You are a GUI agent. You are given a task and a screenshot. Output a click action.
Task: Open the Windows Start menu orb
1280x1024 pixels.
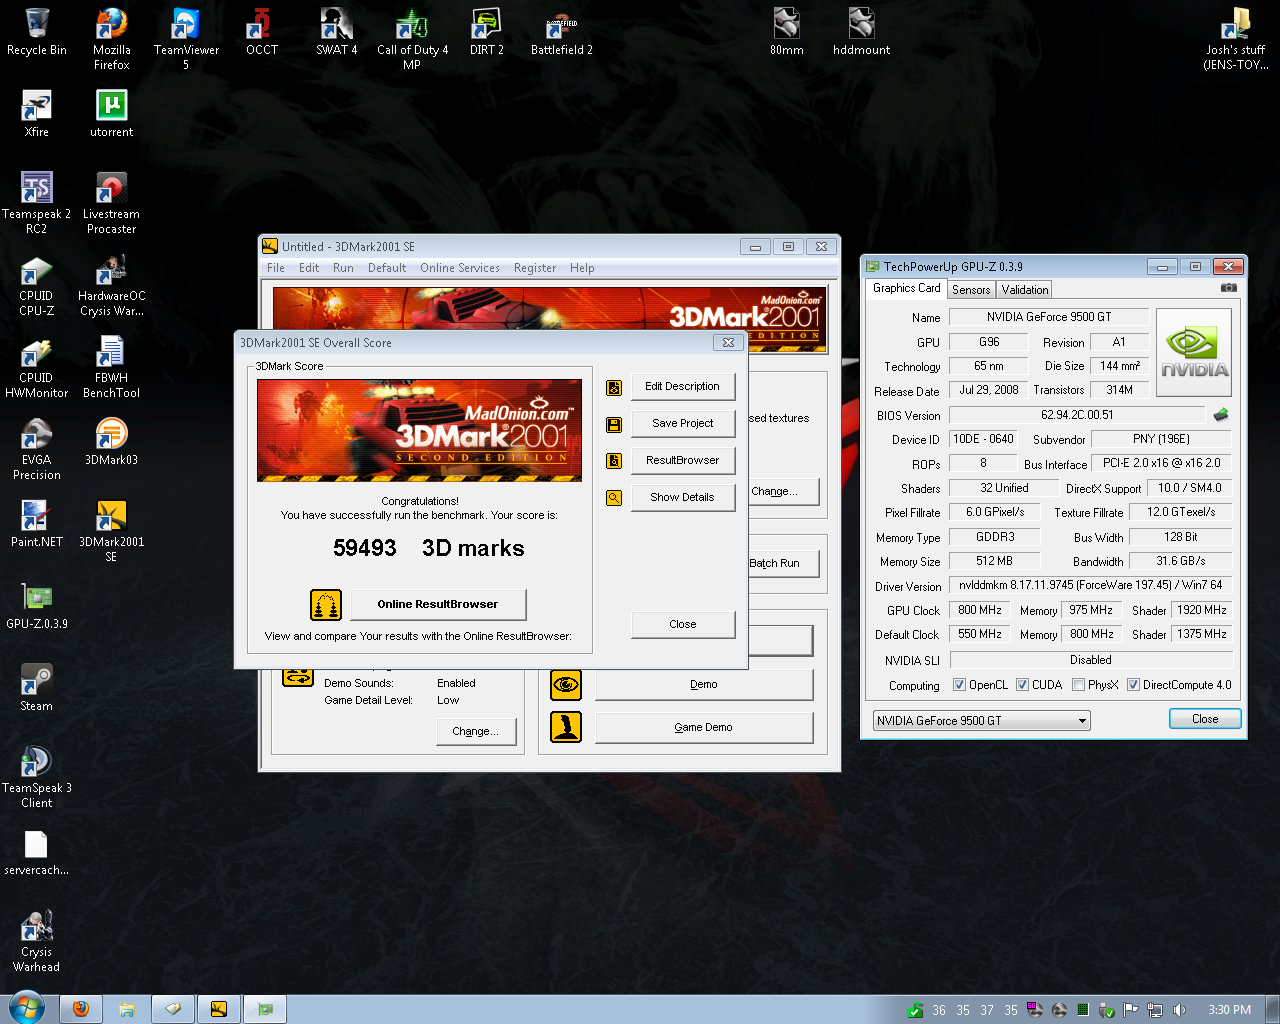27,1008
